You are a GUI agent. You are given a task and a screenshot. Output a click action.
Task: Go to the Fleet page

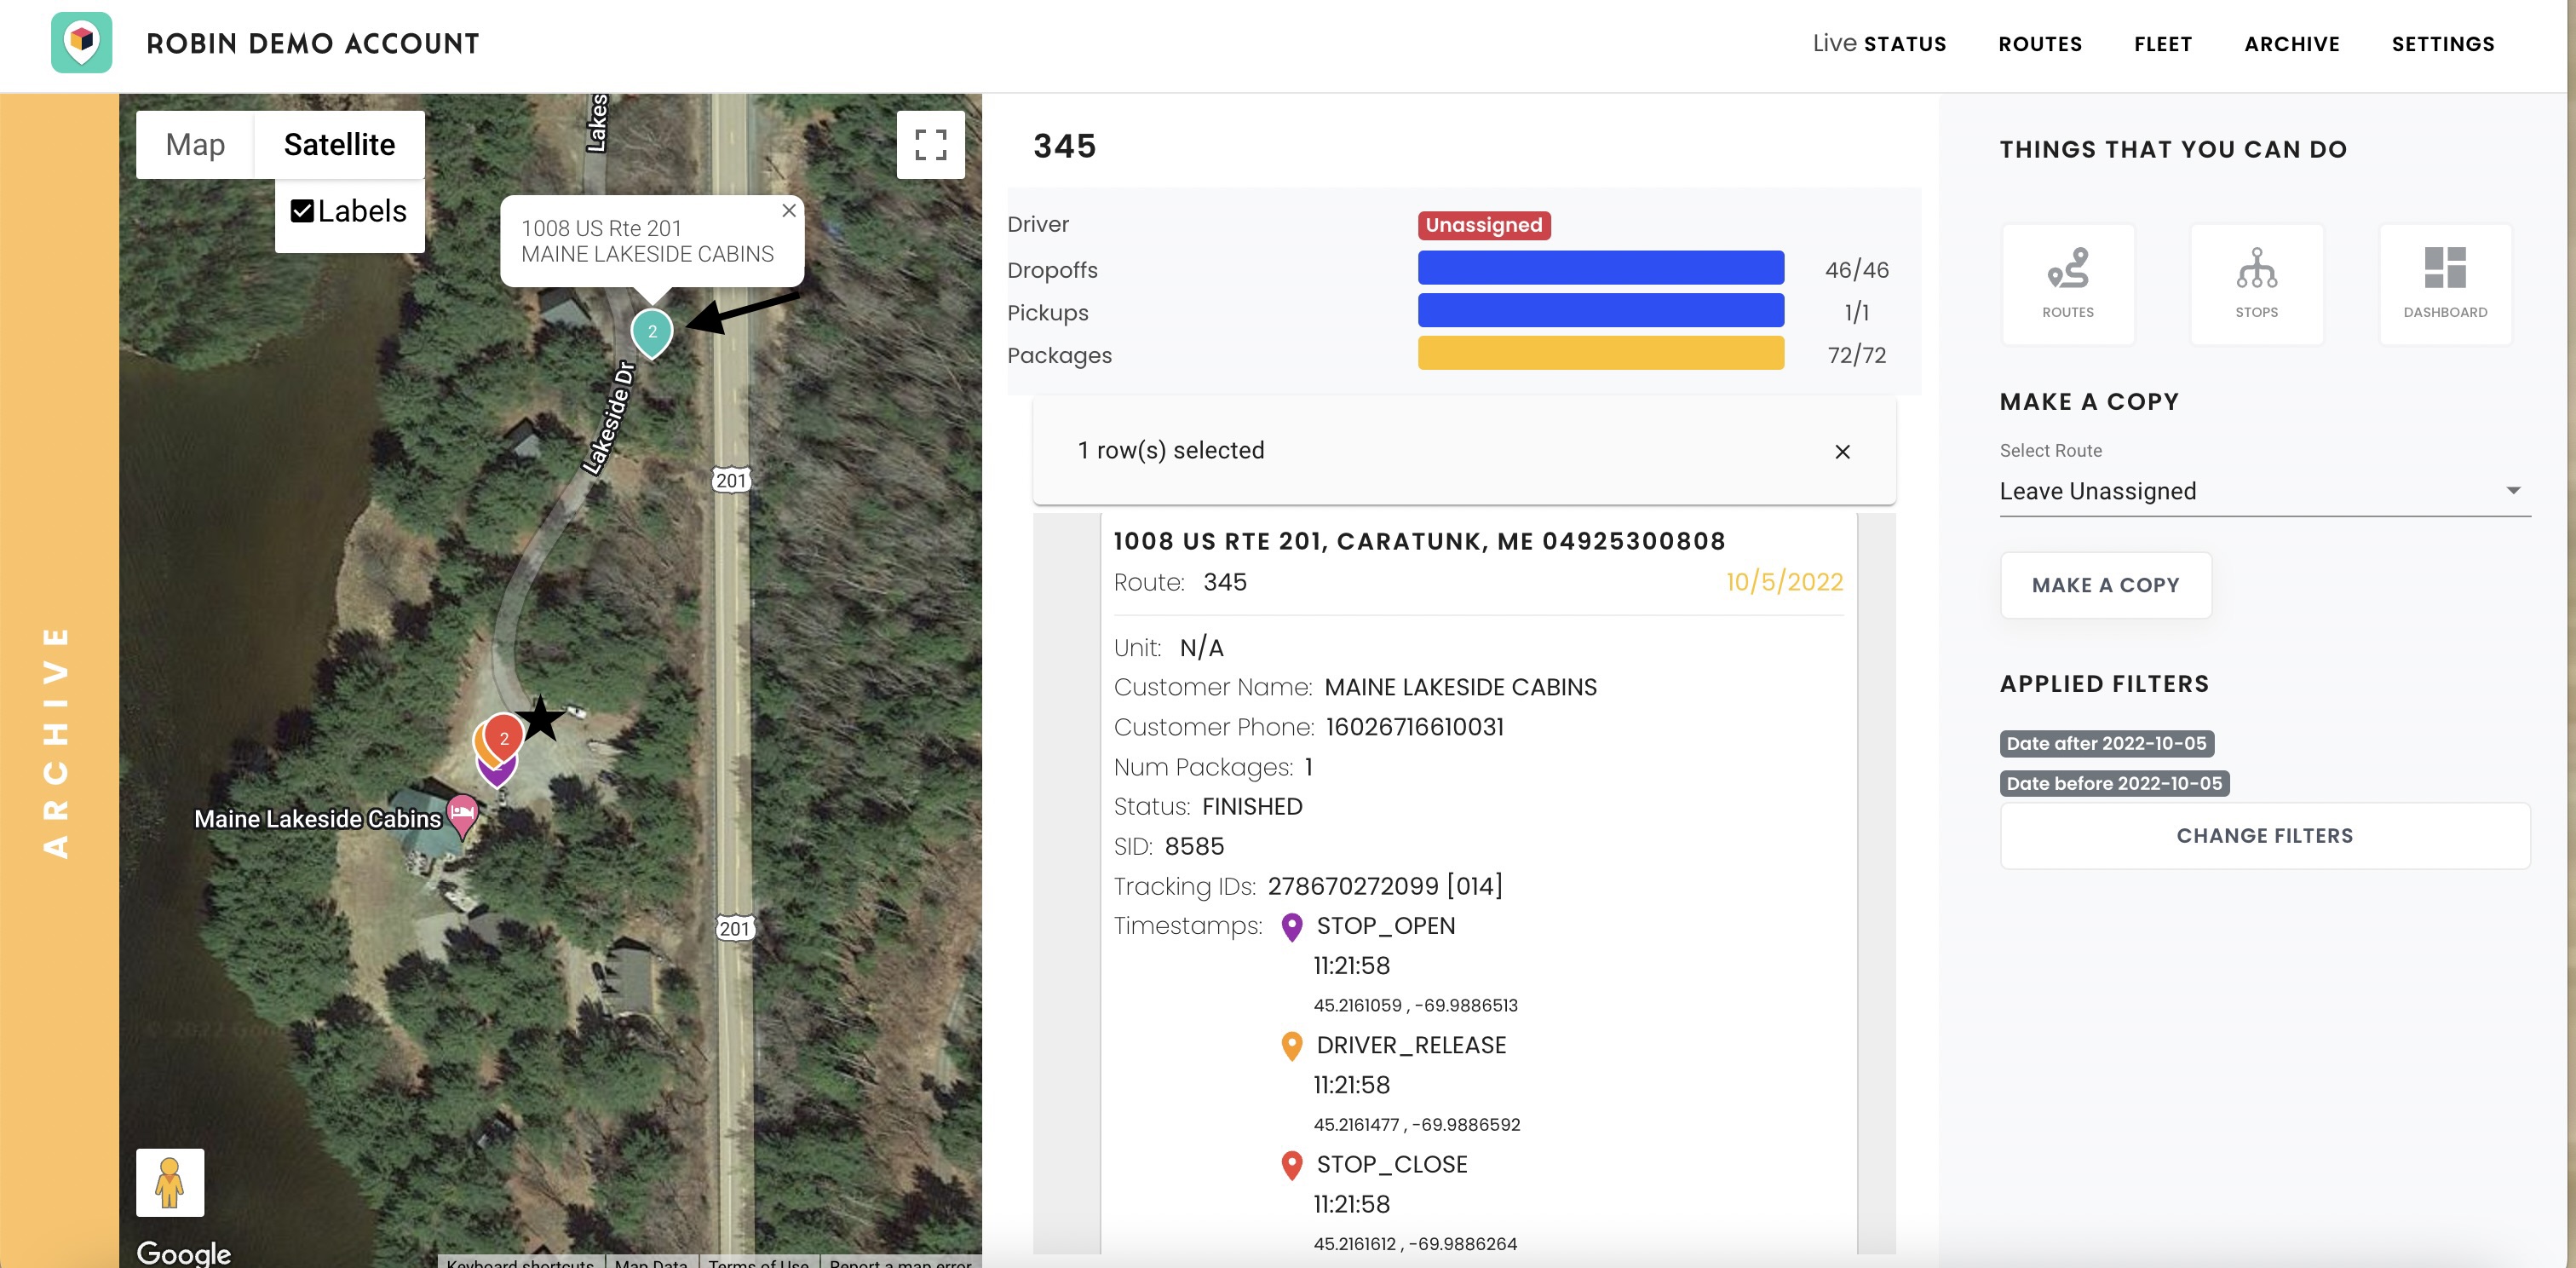2162,44
